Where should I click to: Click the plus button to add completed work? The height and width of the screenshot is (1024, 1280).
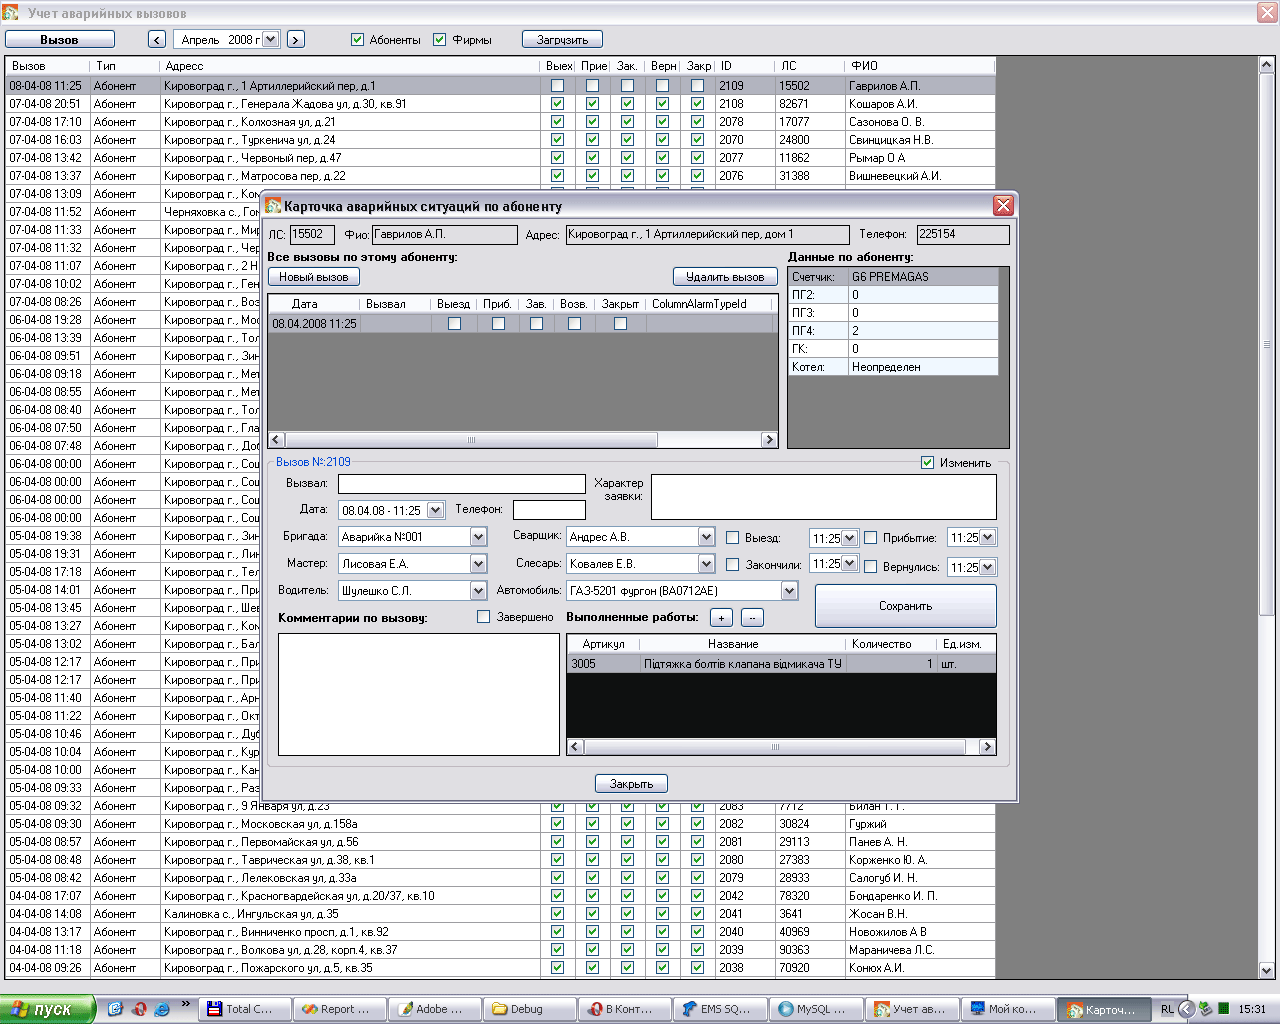721,618
